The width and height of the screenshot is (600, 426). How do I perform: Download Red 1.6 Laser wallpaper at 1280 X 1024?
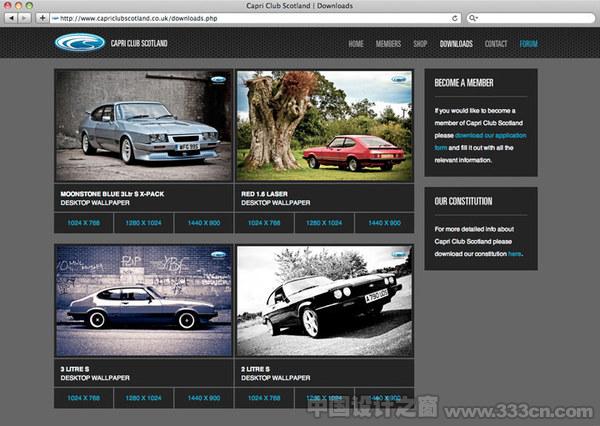pyautogui.click(x=324, y=223)
